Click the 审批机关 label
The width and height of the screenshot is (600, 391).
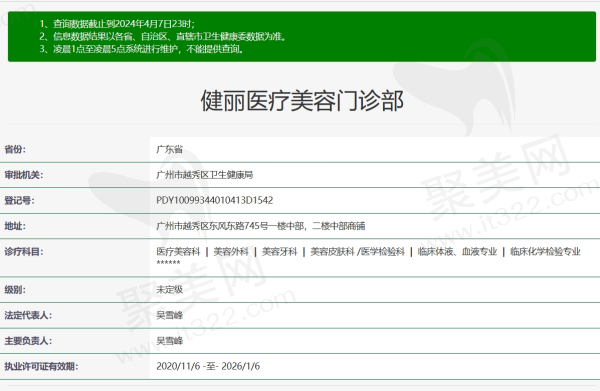(x=24, y=175)
